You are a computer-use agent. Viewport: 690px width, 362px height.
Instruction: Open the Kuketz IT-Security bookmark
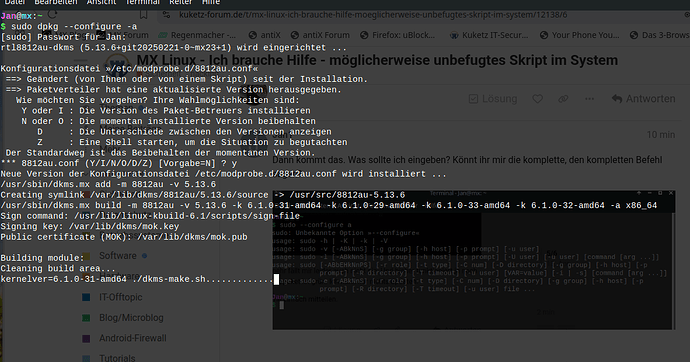pyautogui.click(x=489, y=35)
